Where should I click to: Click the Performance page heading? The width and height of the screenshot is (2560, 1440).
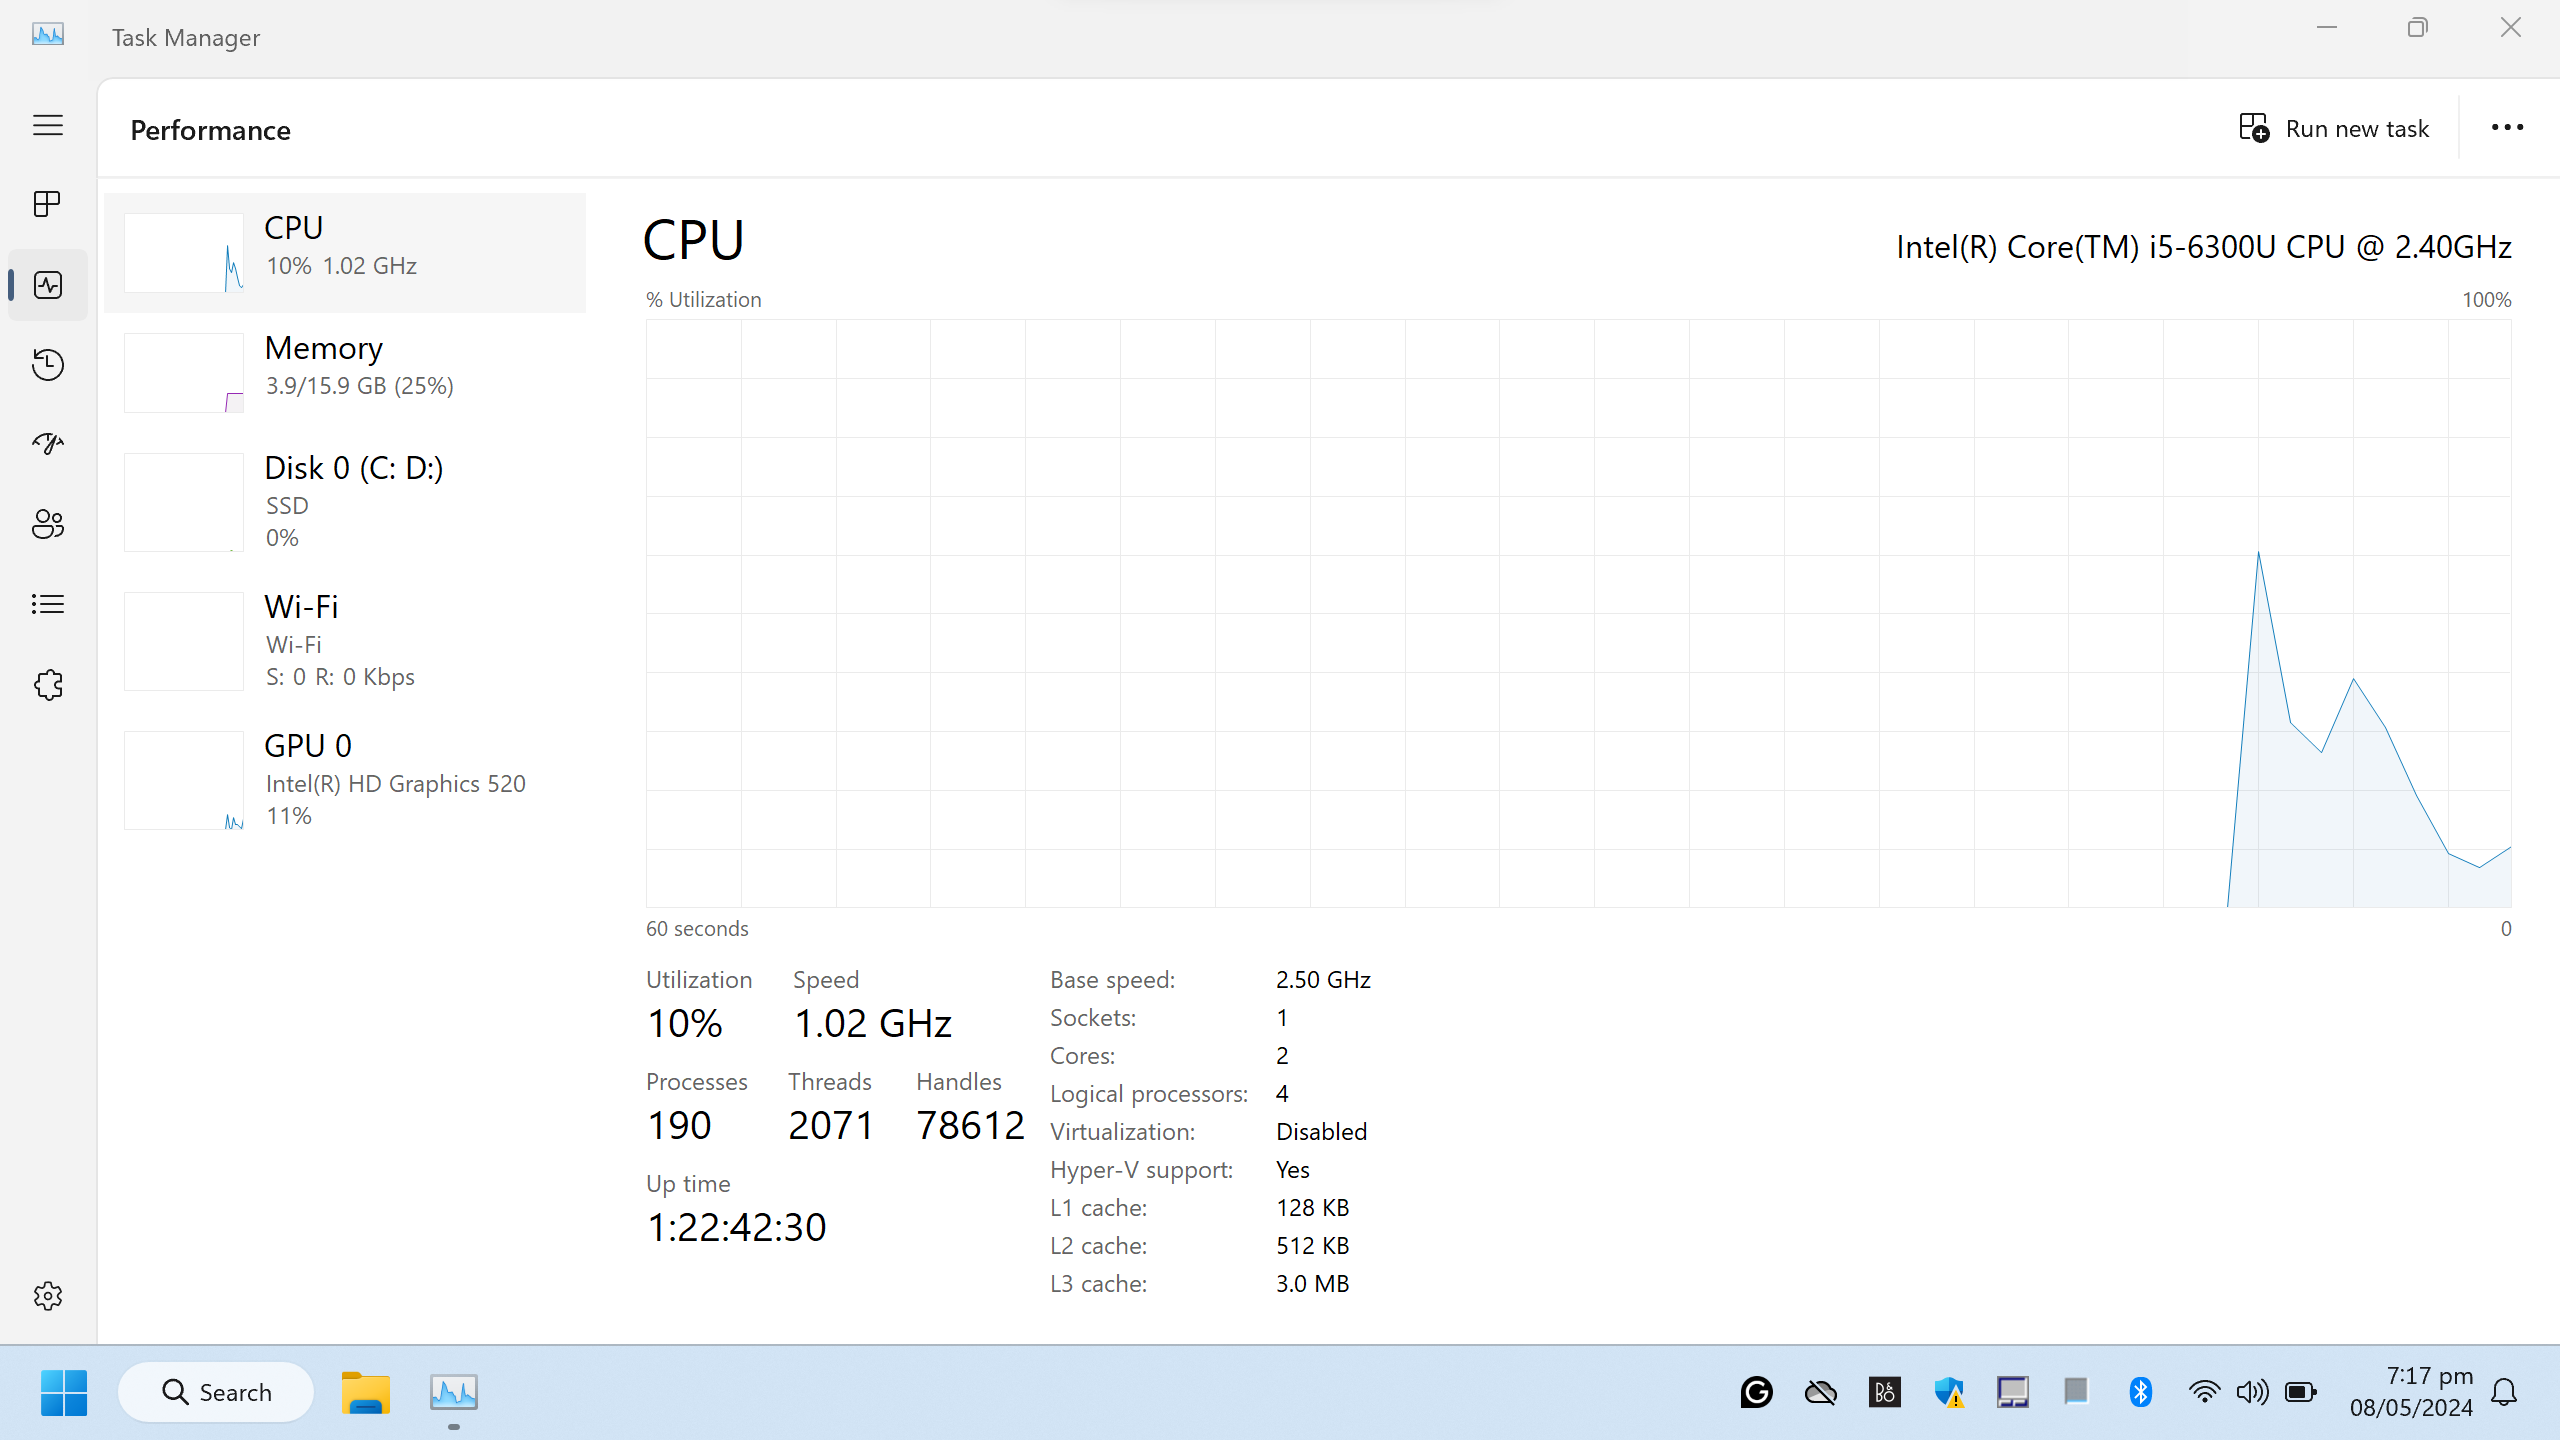(210, 130)
